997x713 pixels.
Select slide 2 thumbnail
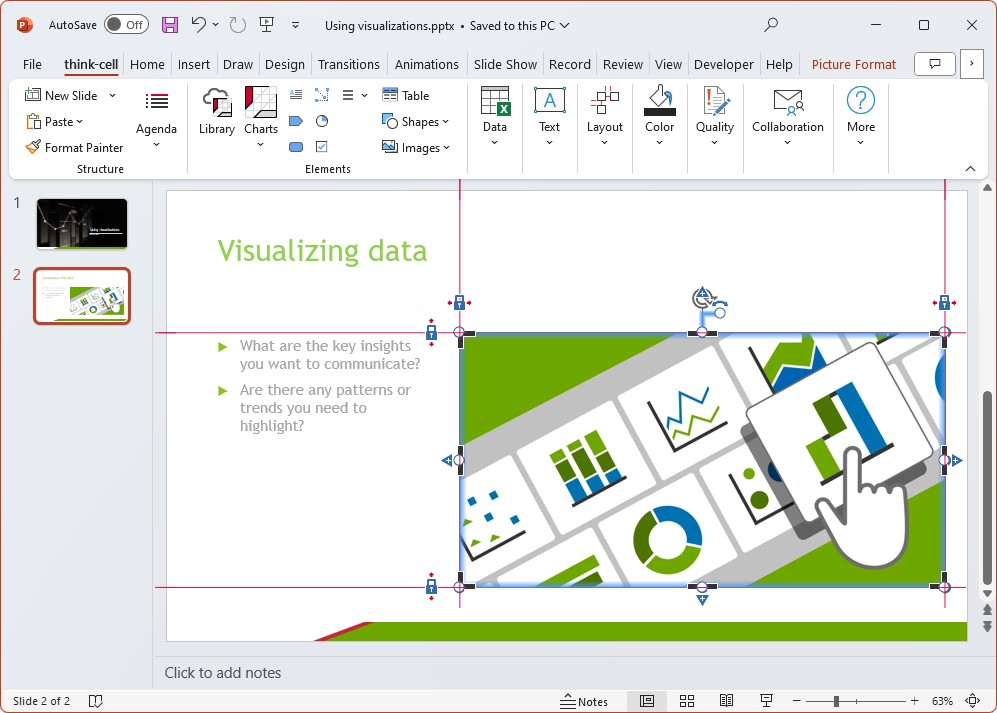(x=82, y=296)
